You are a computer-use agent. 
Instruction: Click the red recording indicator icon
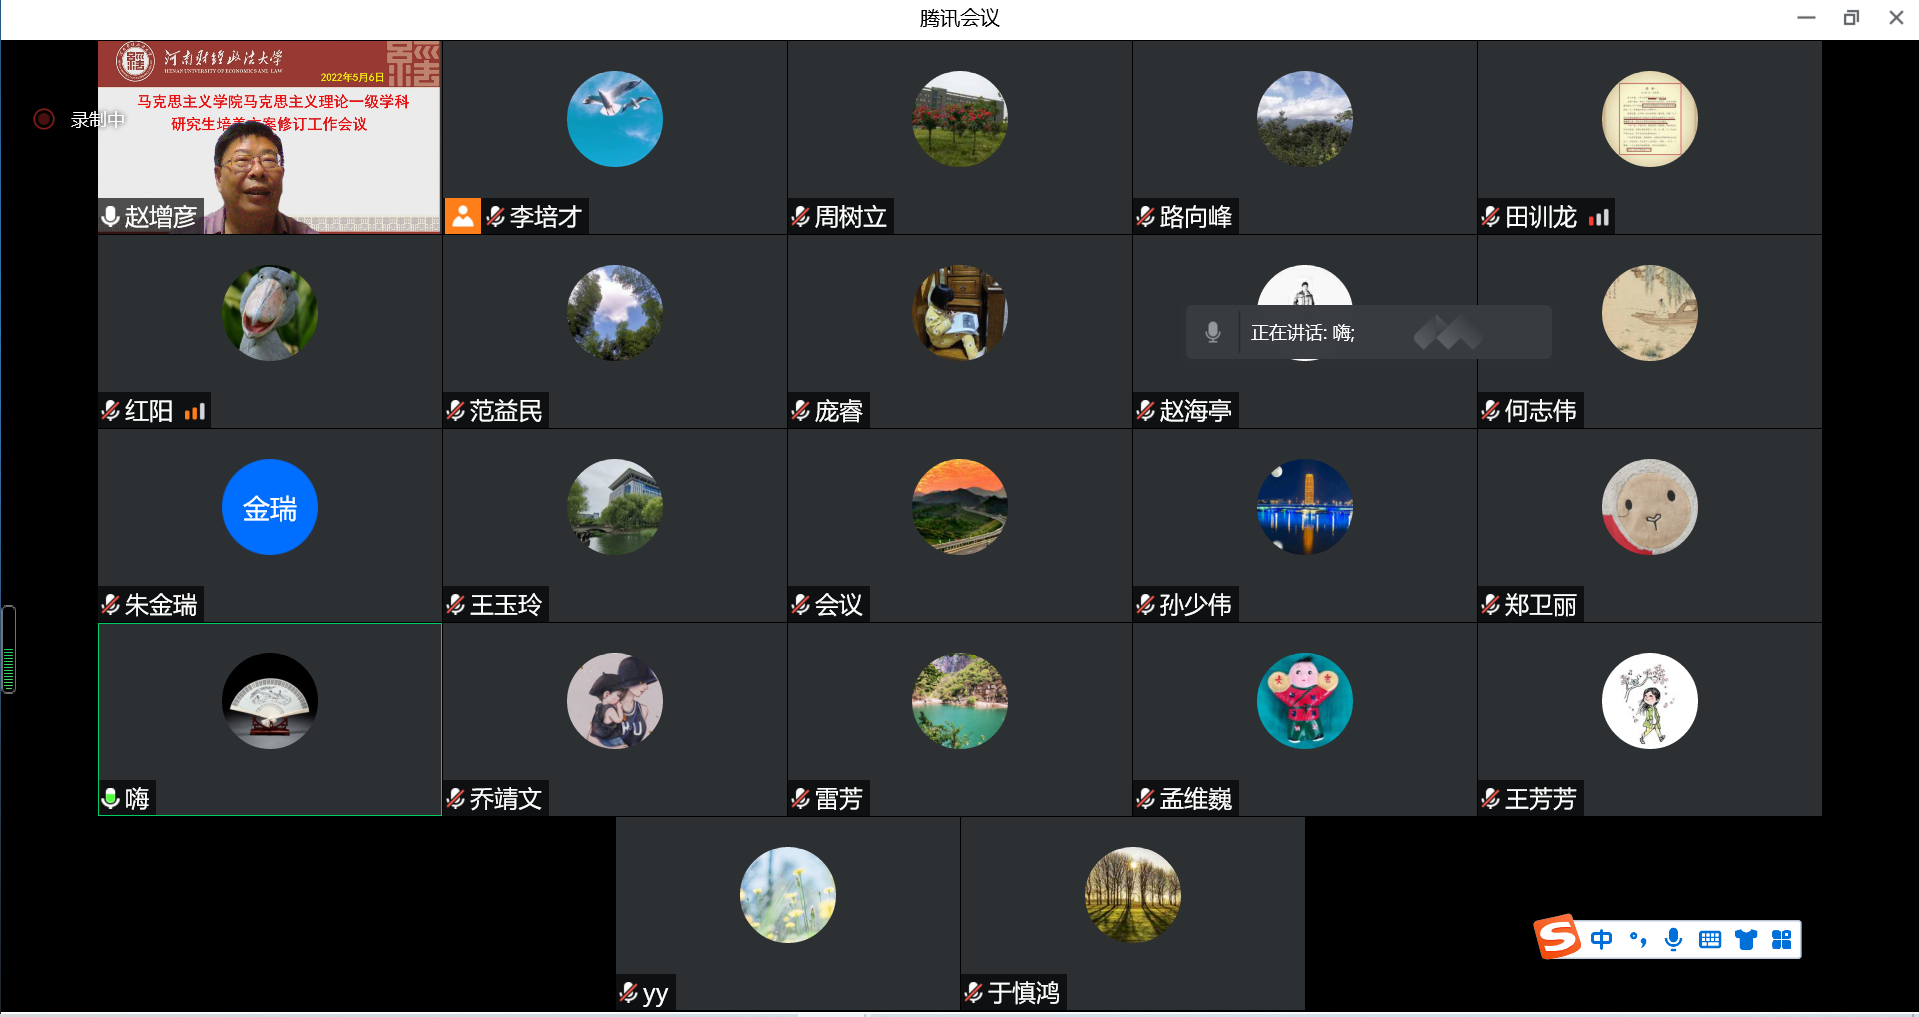pyautogui.click(x=44, y=119)
